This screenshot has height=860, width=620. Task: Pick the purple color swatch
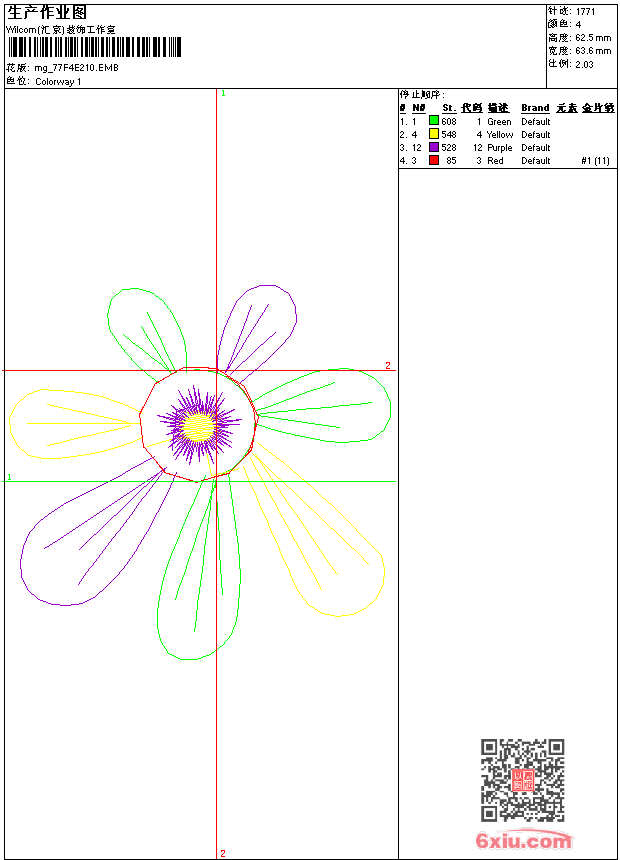(x=434, y=147)
